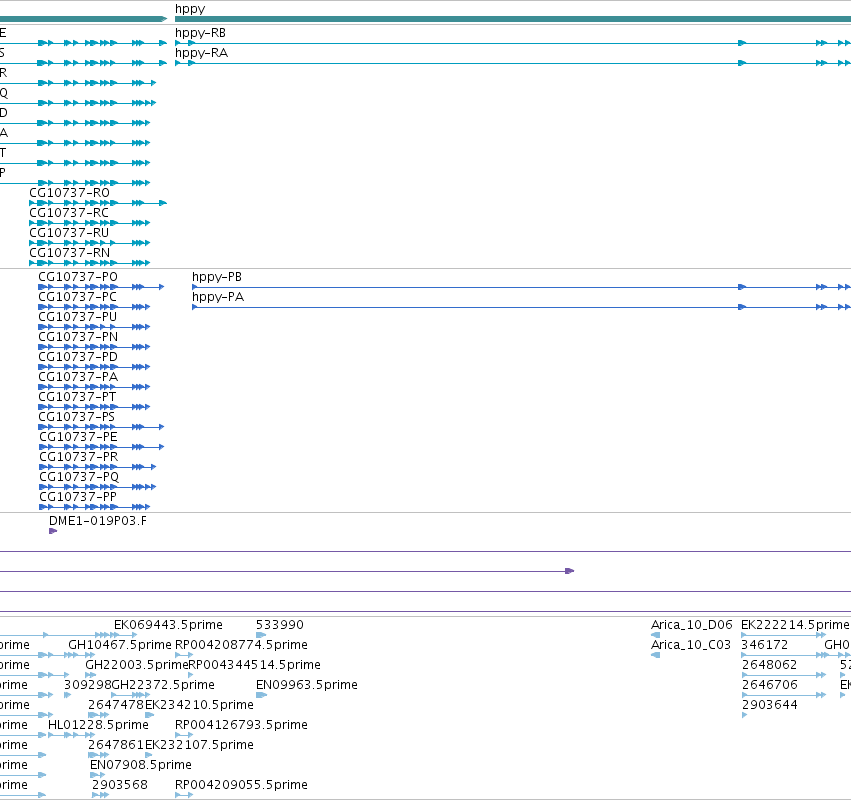Open the DME1-019P03.F feature
Viewport: 851px width, 800px height.
pos(98,521)
